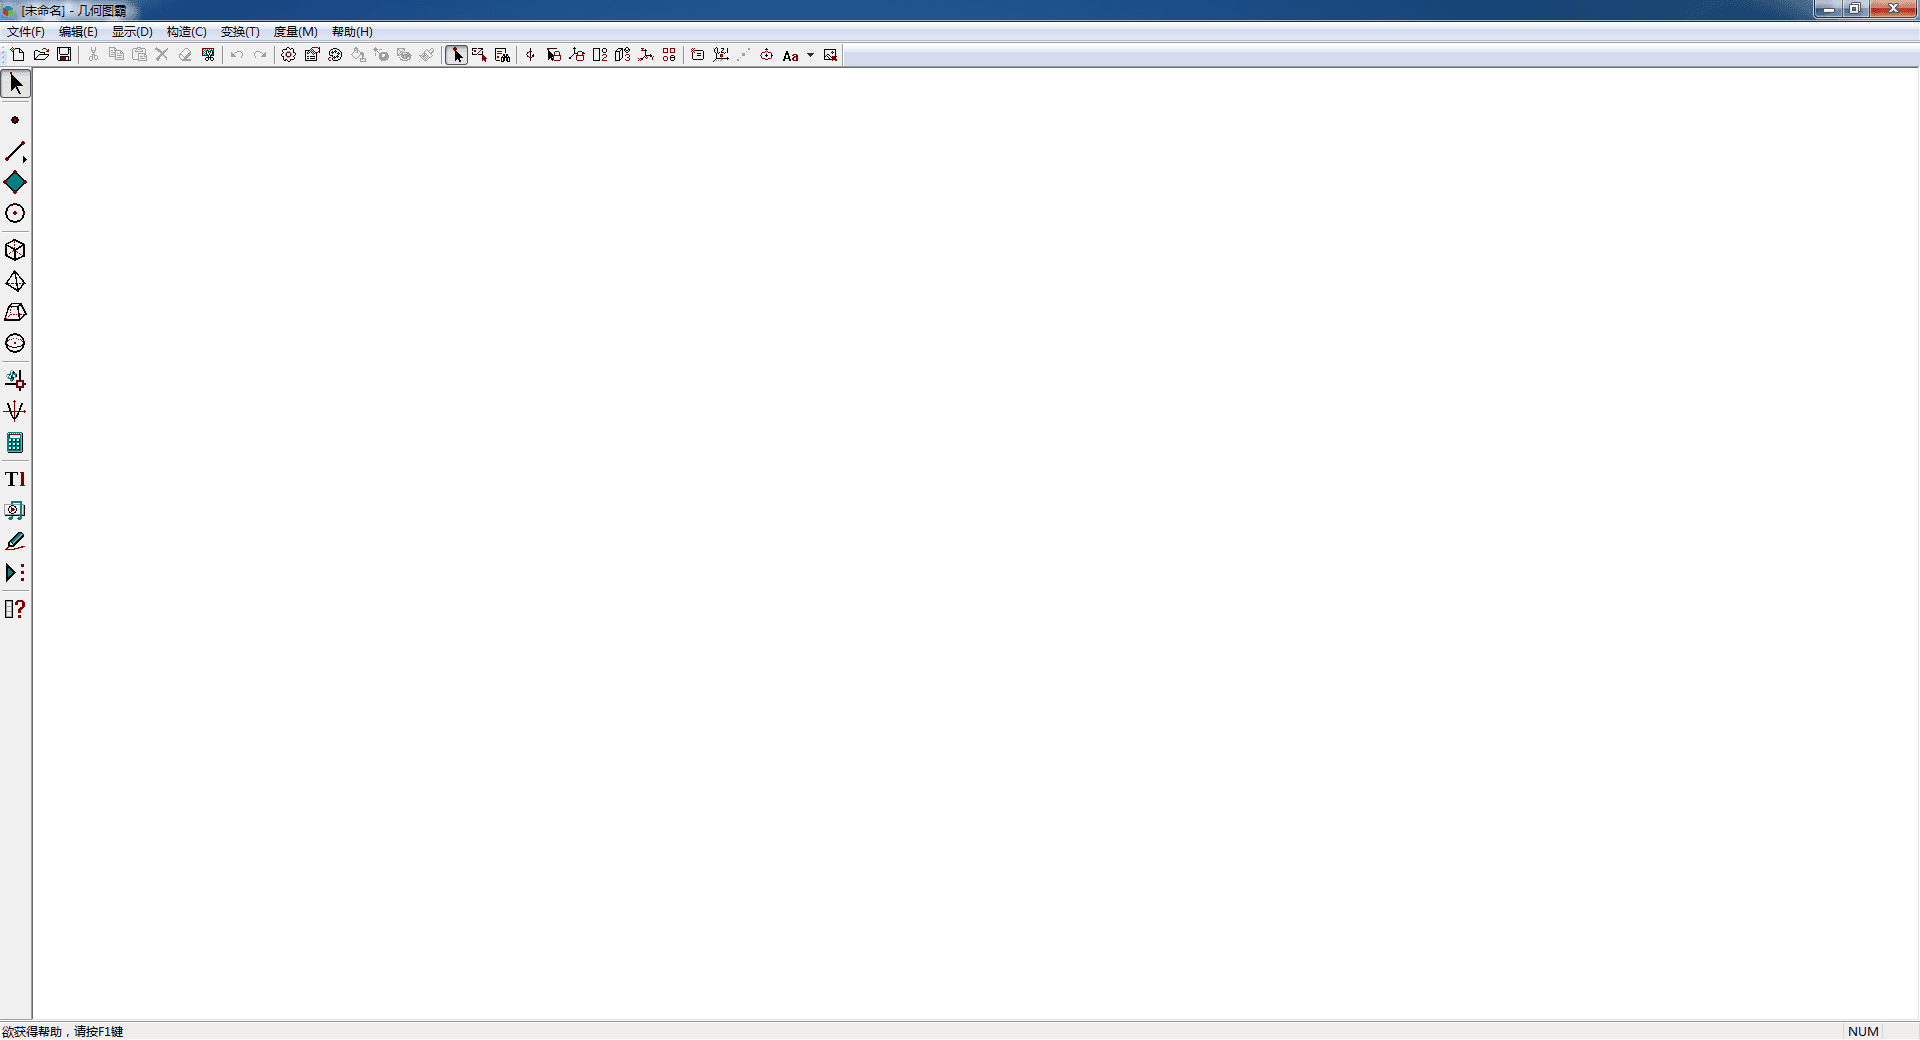Activate the function graph plotting tool
Image resolution: width=1920 pixels, height=1040 pixels.
click(x=15, y=411)
